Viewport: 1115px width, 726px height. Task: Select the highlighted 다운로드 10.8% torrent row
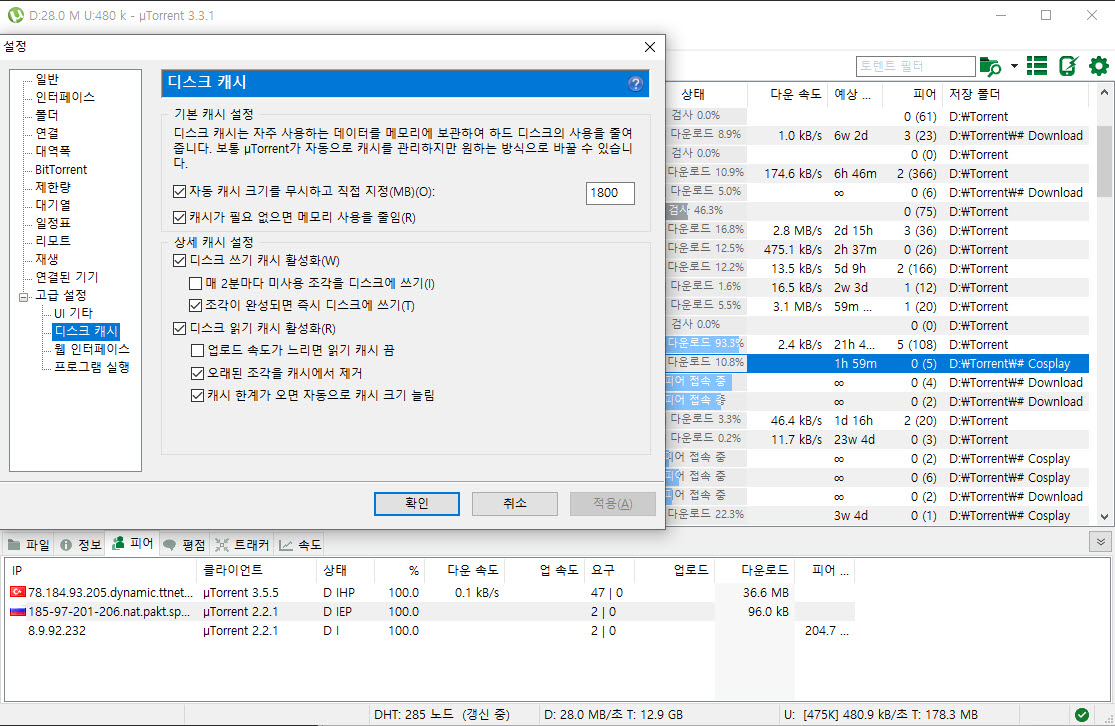point(877,363)
